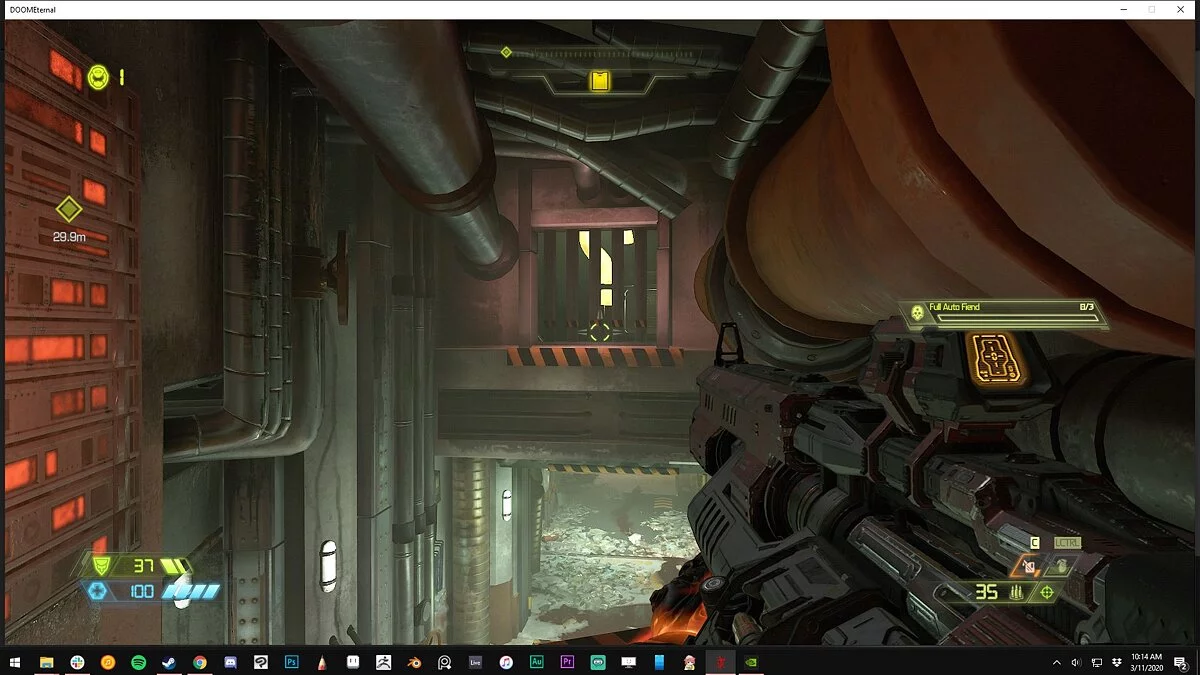Screen dimensions: 1200x675
Task: Click the Full Auto Fiend skull icon
Action: coord(917,313)
